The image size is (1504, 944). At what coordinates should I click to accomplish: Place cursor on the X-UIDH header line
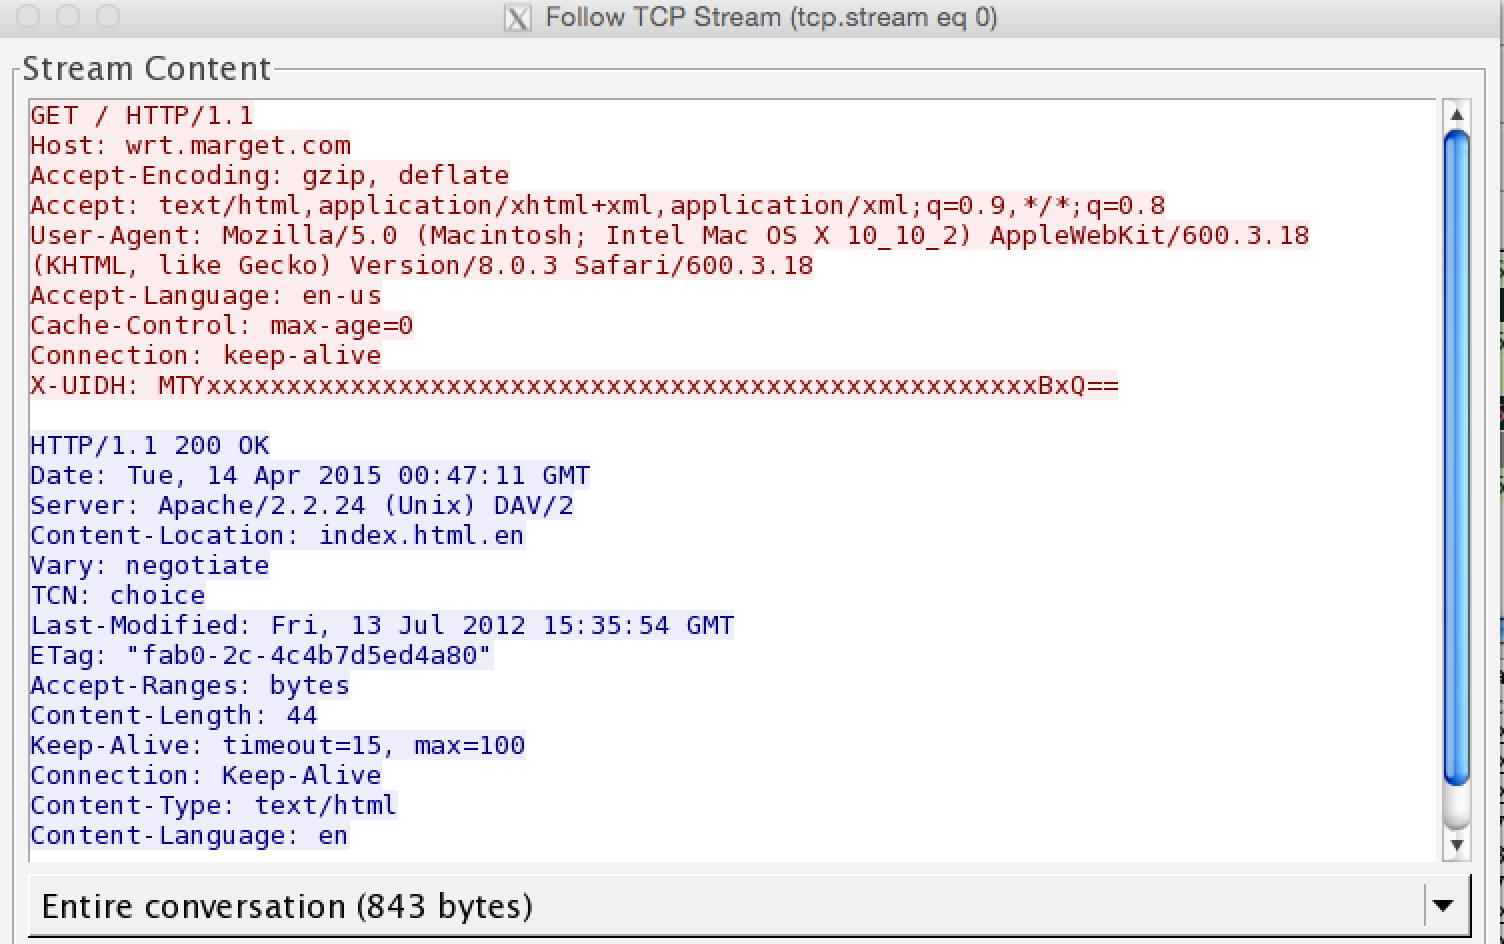(x=573, y=386)
